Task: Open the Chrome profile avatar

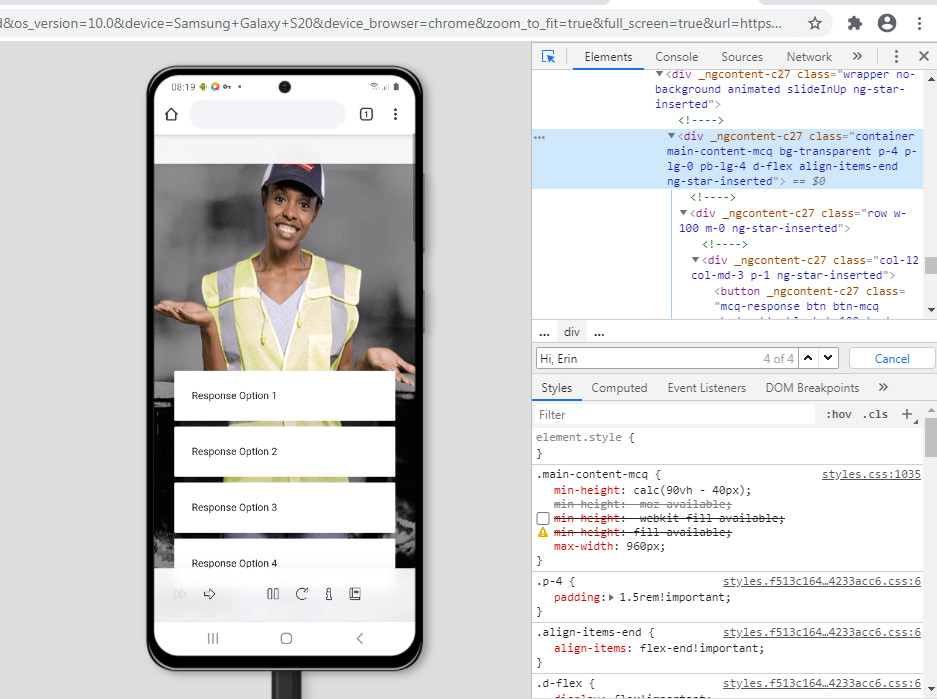Action: click(887, 23)
